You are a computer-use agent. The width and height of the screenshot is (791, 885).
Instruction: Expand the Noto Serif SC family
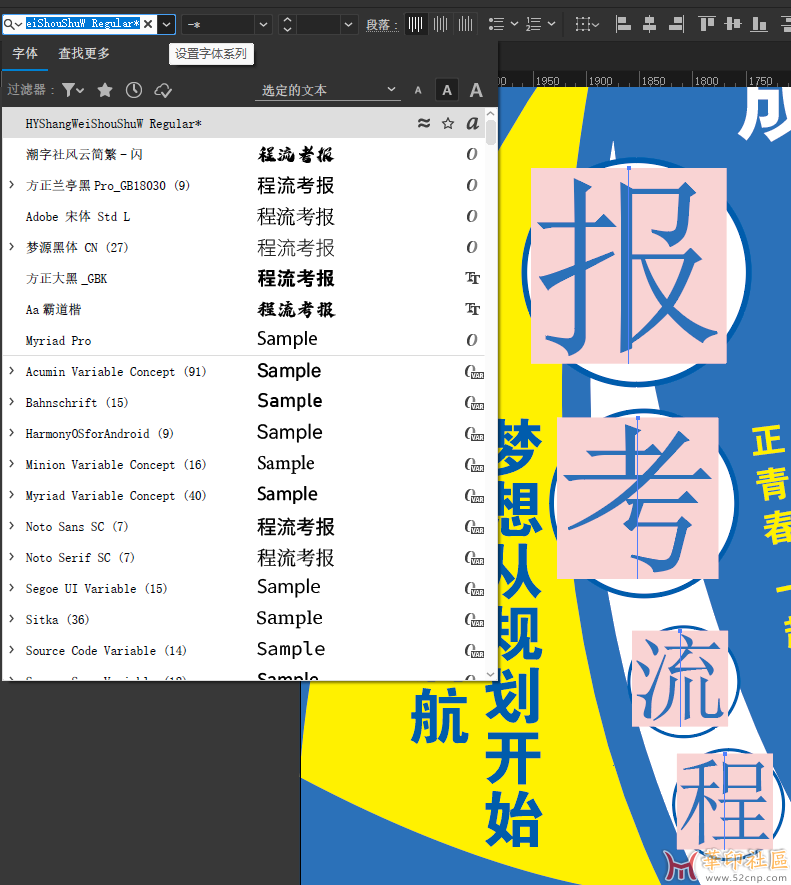pyautogui.click(x=11, y=557)
